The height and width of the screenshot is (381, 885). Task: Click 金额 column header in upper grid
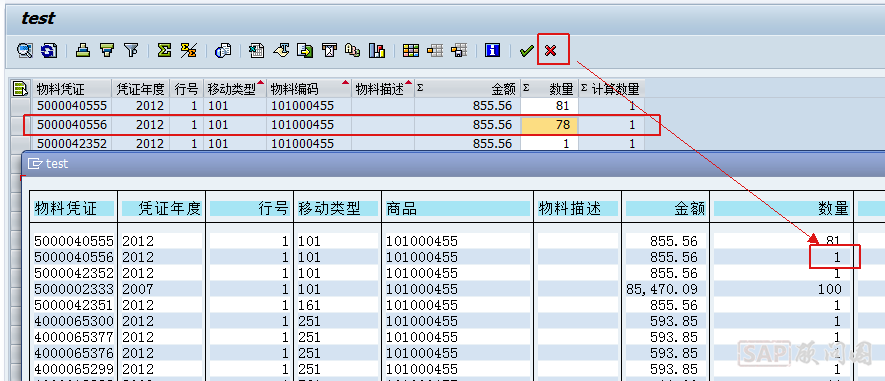(467, 89)
